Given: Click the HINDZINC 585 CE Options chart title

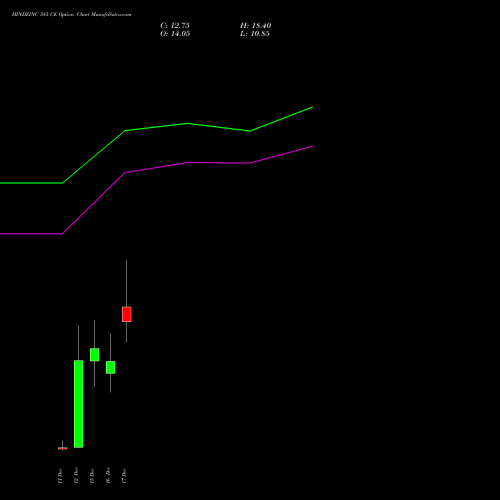Looking at the screenshot, I should pyautogui.click(x=71, y=15).
